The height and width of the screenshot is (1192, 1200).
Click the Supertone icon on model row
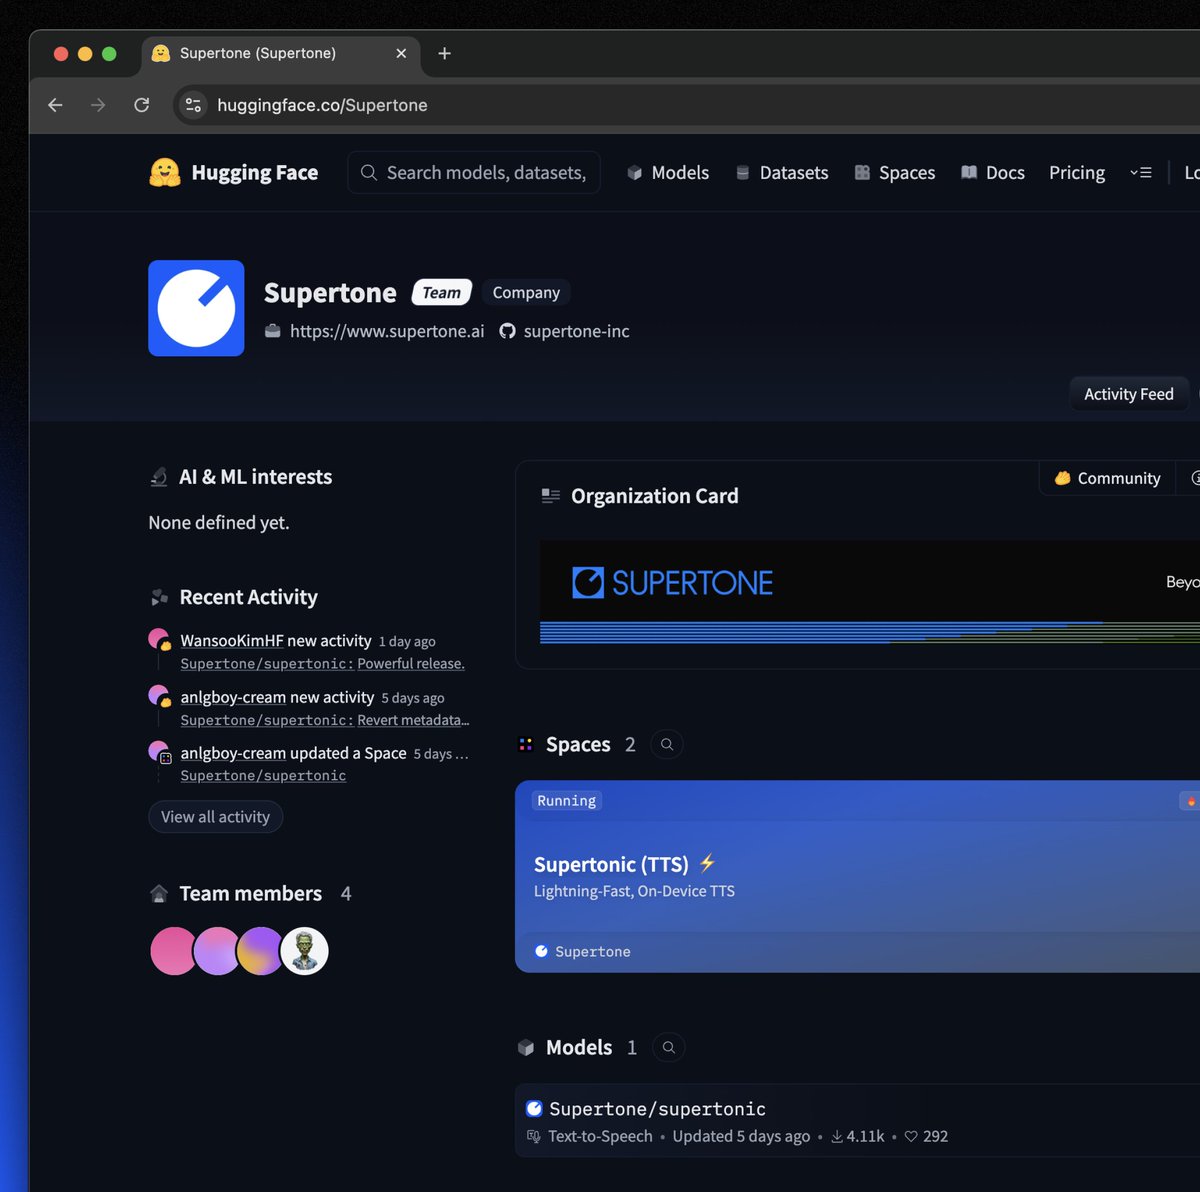[534, 1108]
